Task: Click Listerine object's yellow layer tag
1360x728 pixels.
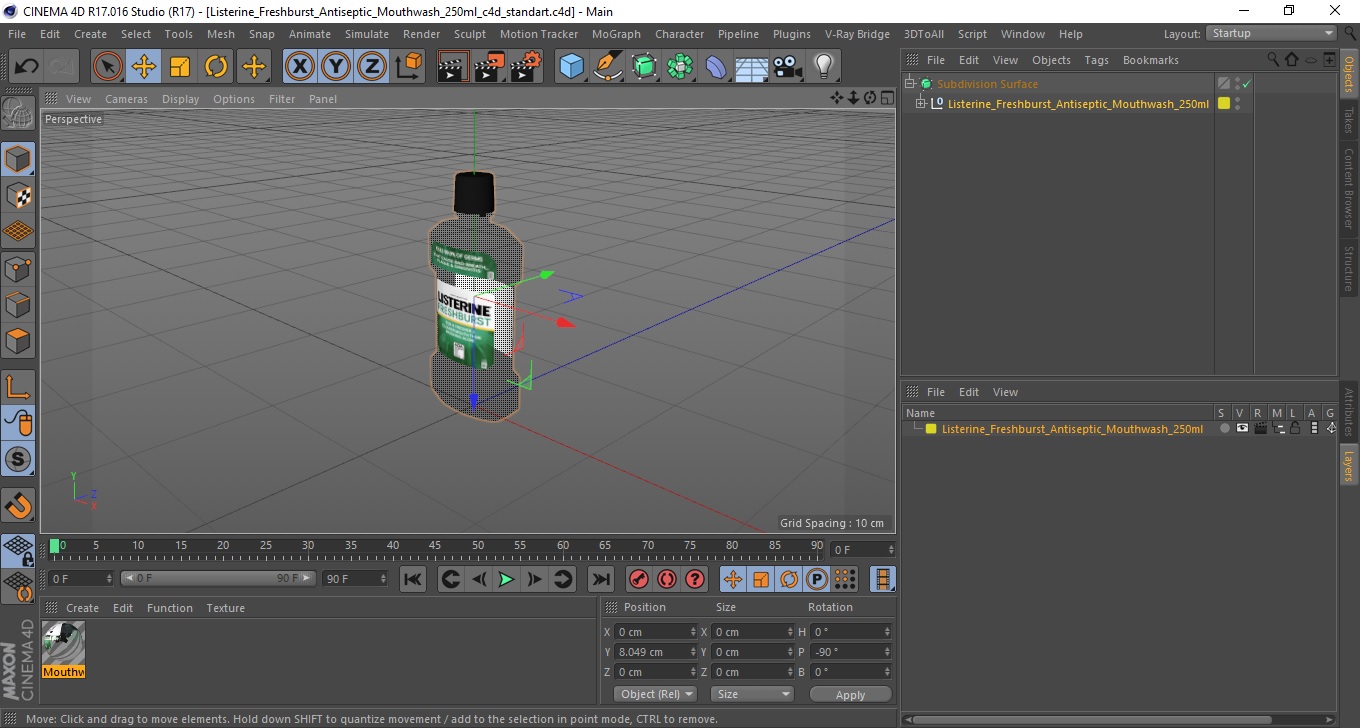Action: click(x=1223, y=103)
